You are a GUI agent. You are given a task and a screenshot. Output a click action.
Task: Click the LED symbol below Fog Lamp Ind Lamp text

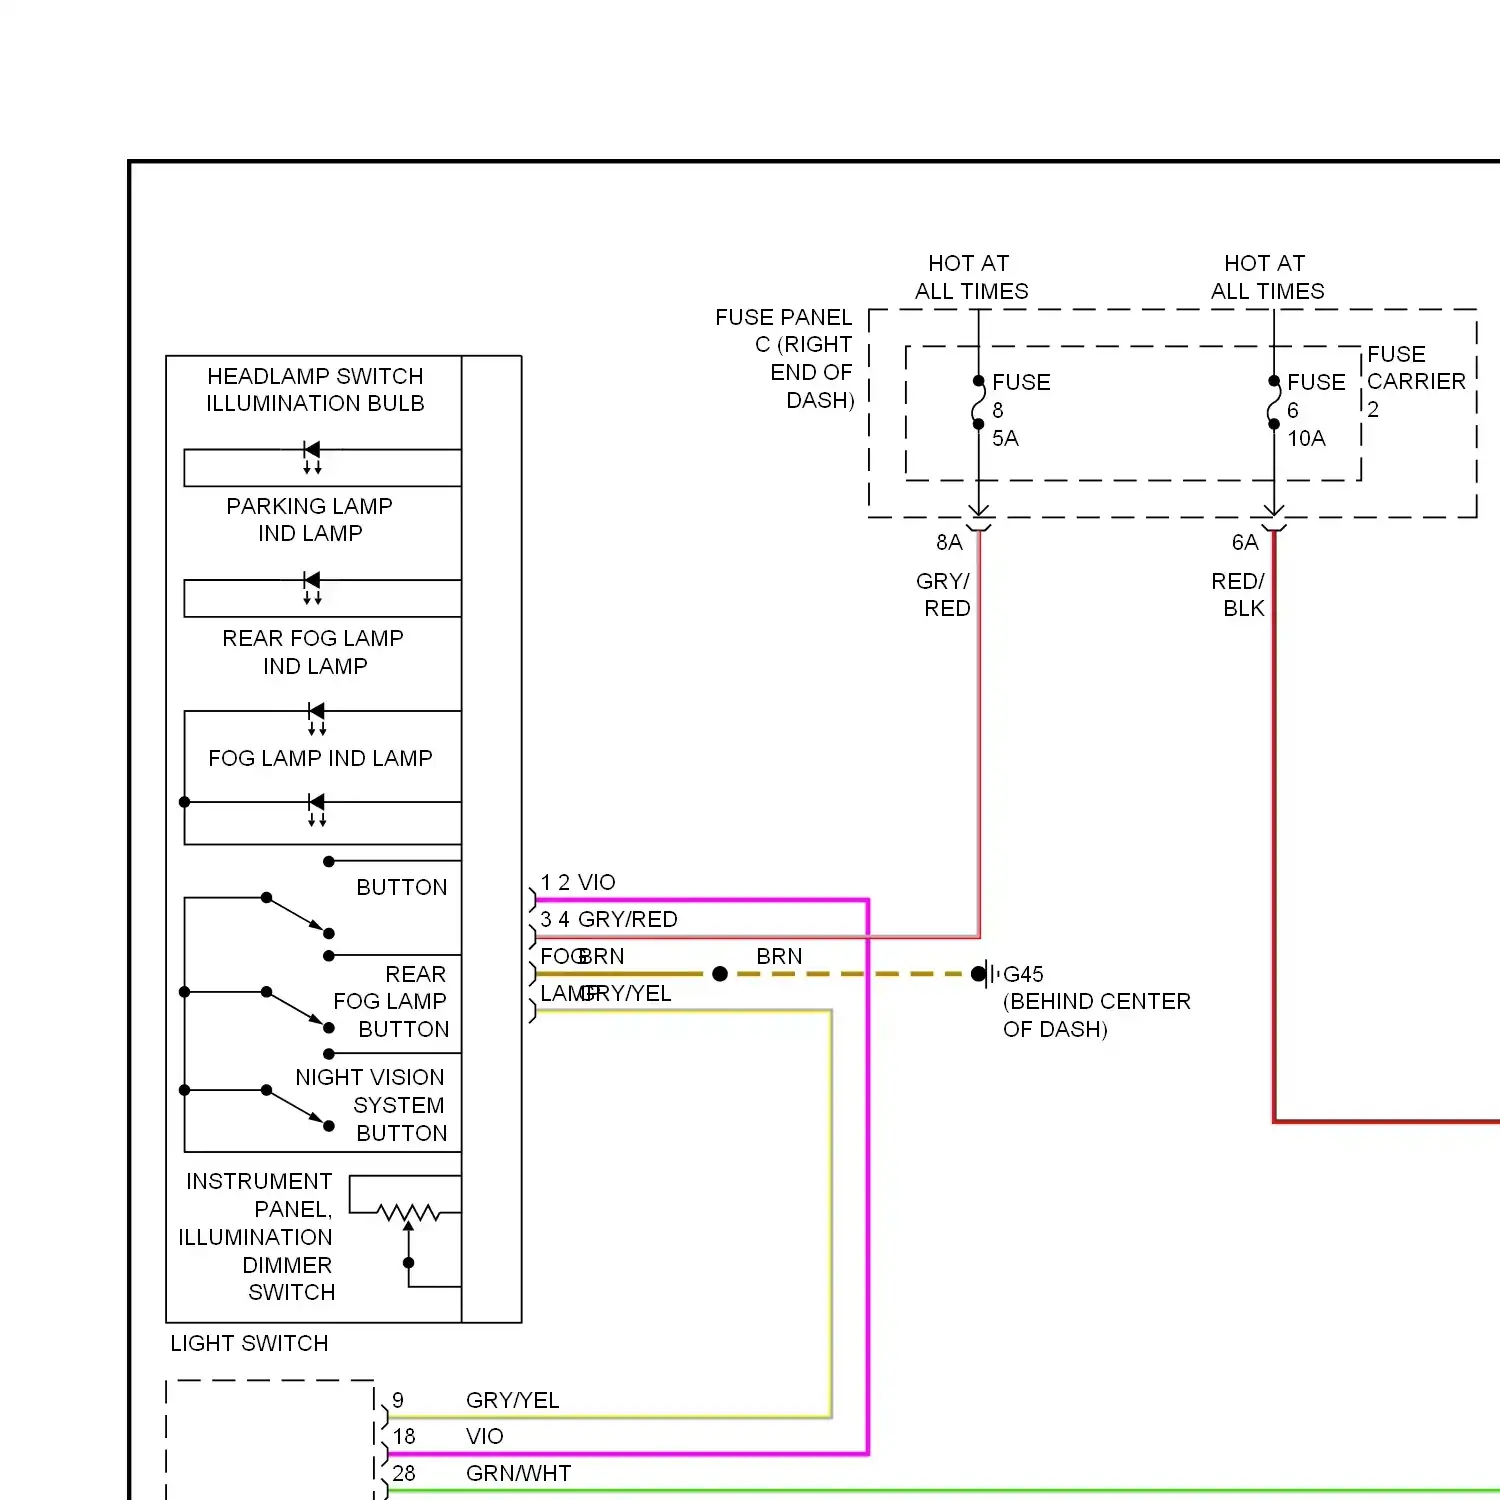[317, 810]
